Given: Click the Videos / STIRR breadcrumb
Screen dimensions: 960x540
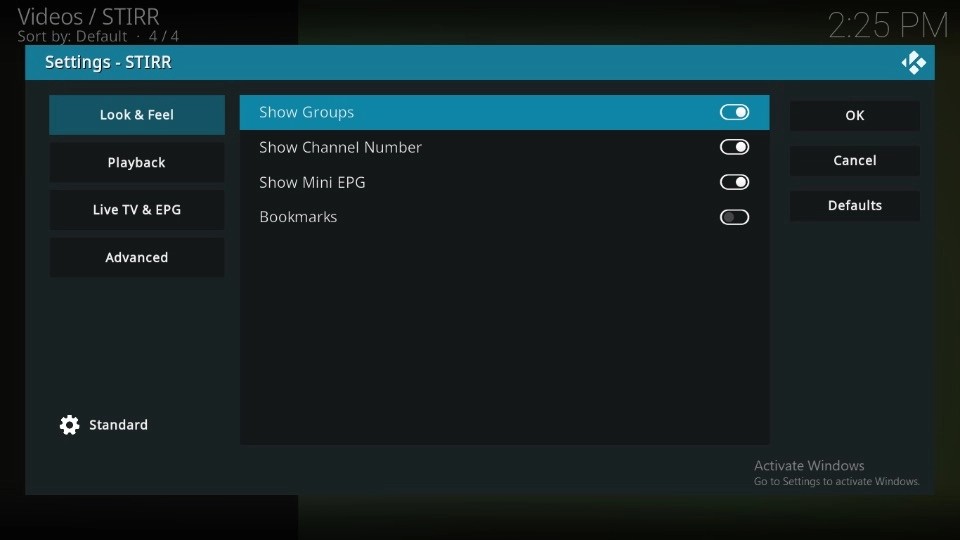Looking at the screenshot, I should point(88,17).
